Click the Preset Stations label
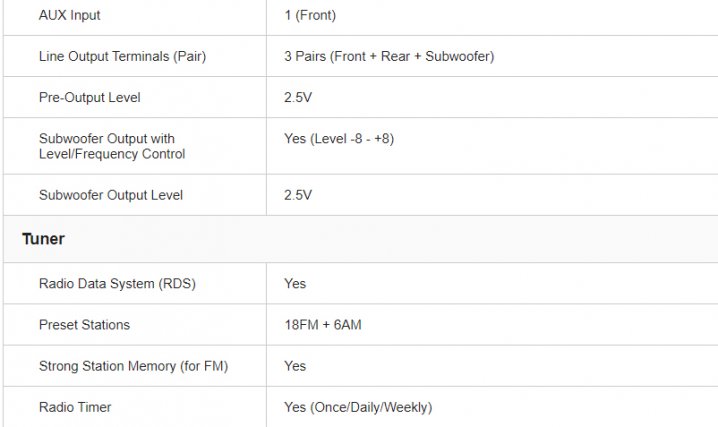The image size is (718, 427). (x=84, y=325)
